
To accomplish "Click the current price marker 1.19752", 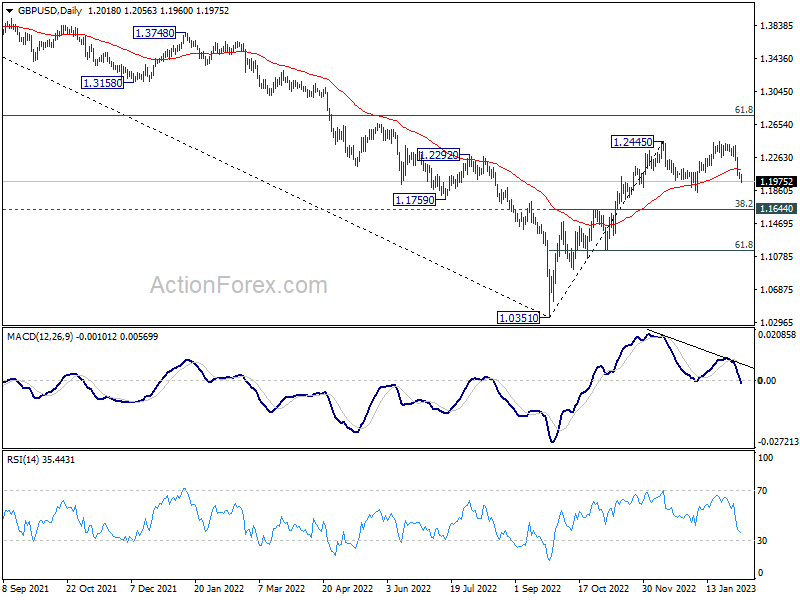I will 776,182.
